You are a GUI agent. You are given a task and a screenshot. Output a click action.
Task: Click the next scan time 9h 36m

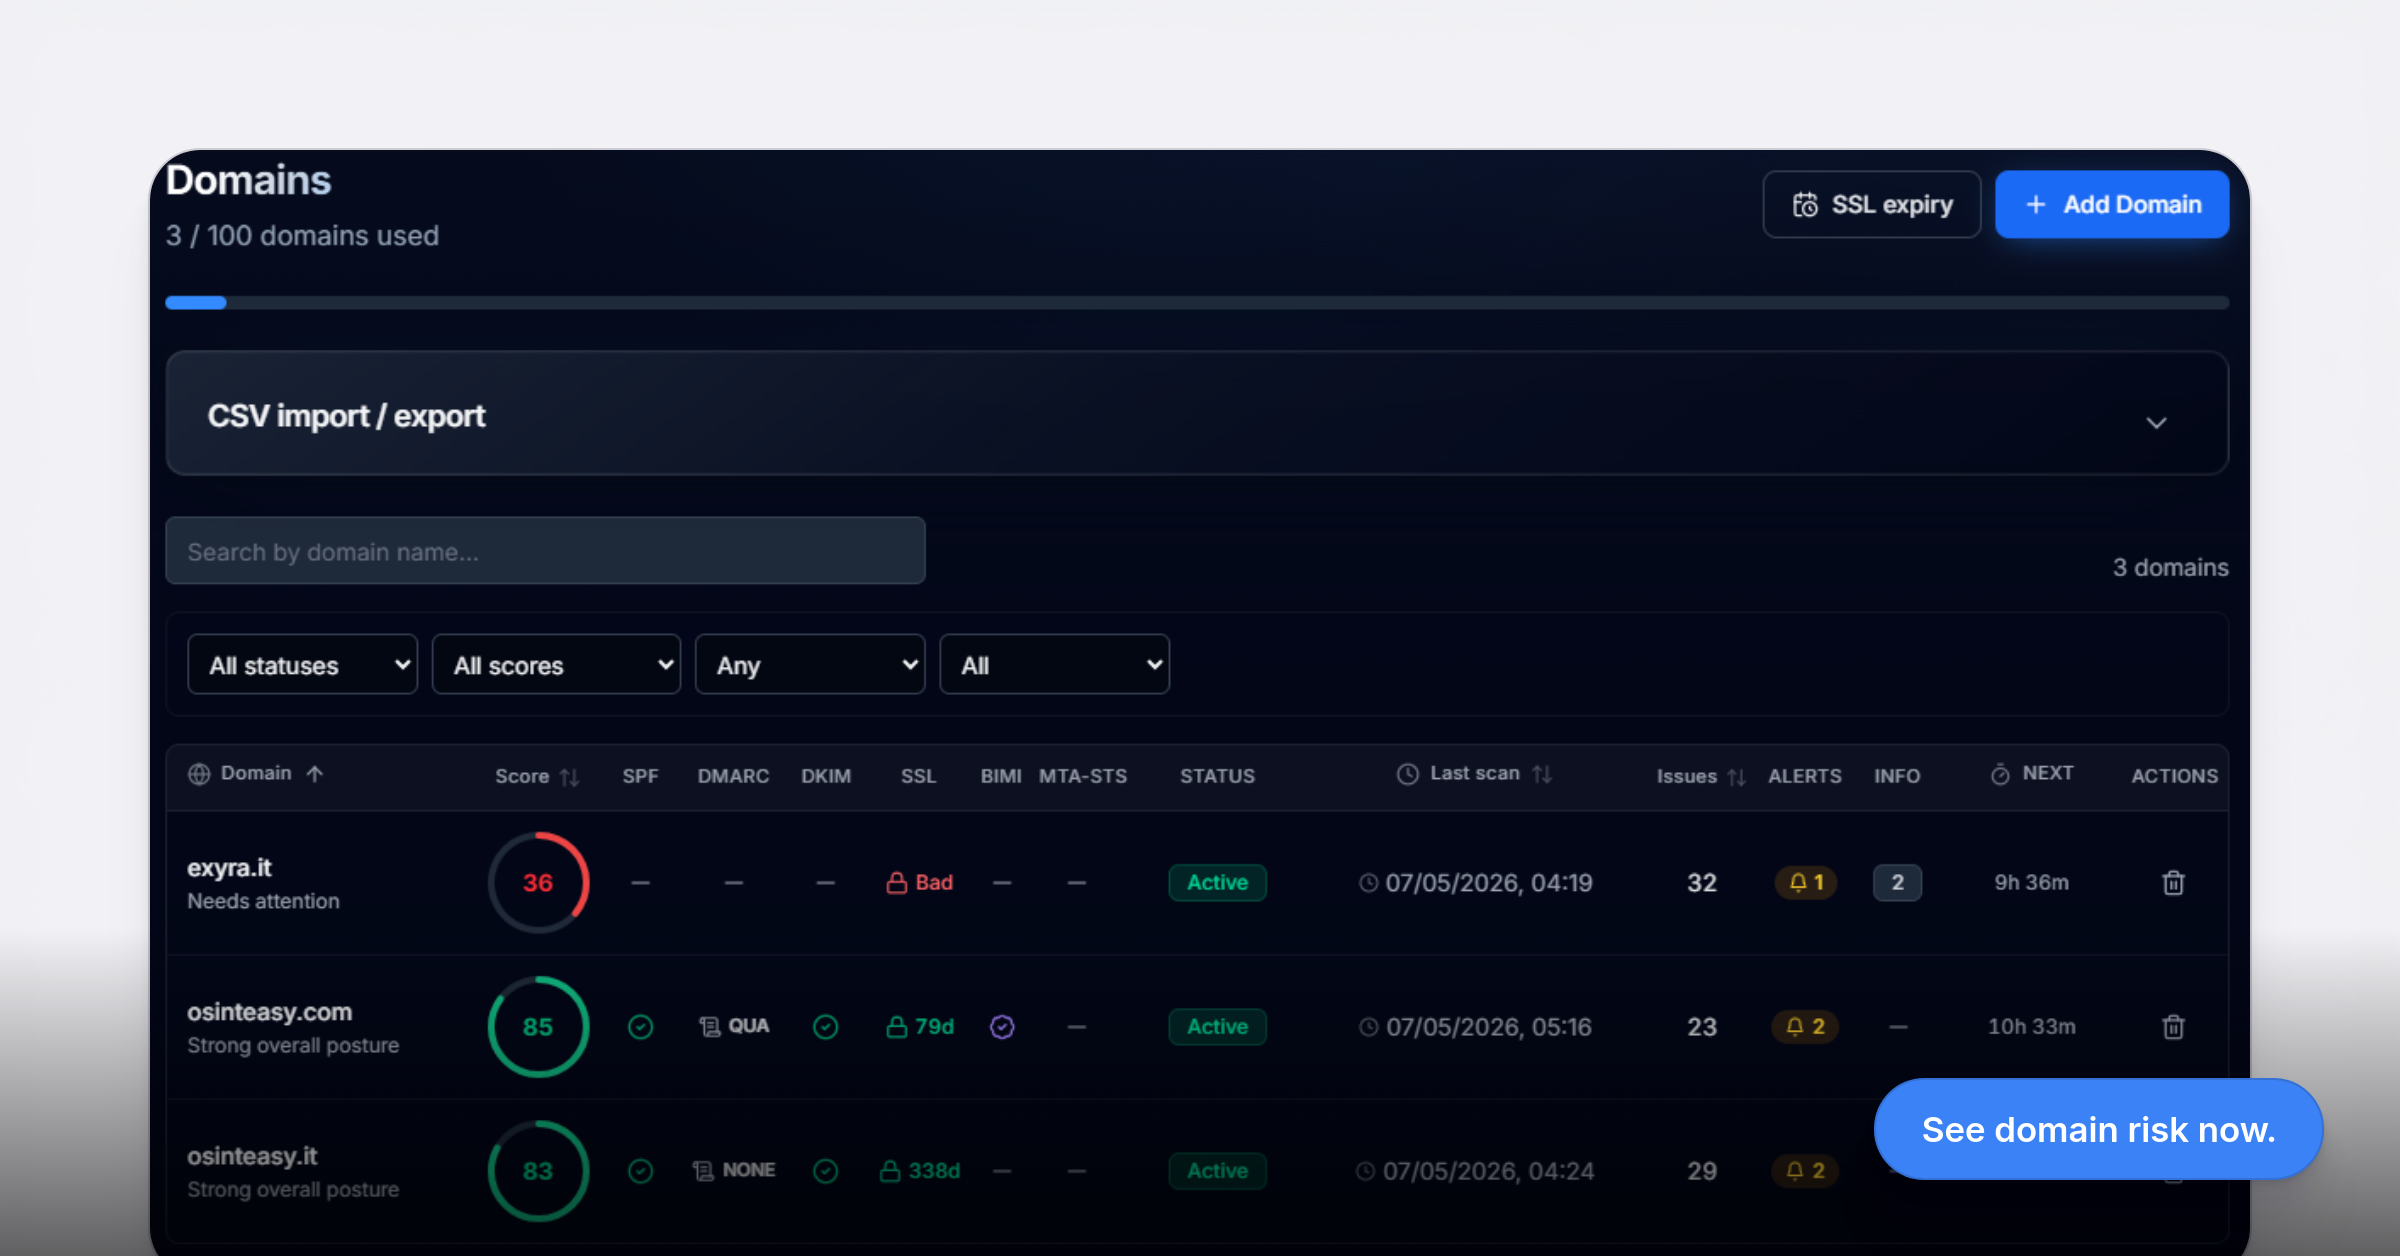(x=2032, y=883)
